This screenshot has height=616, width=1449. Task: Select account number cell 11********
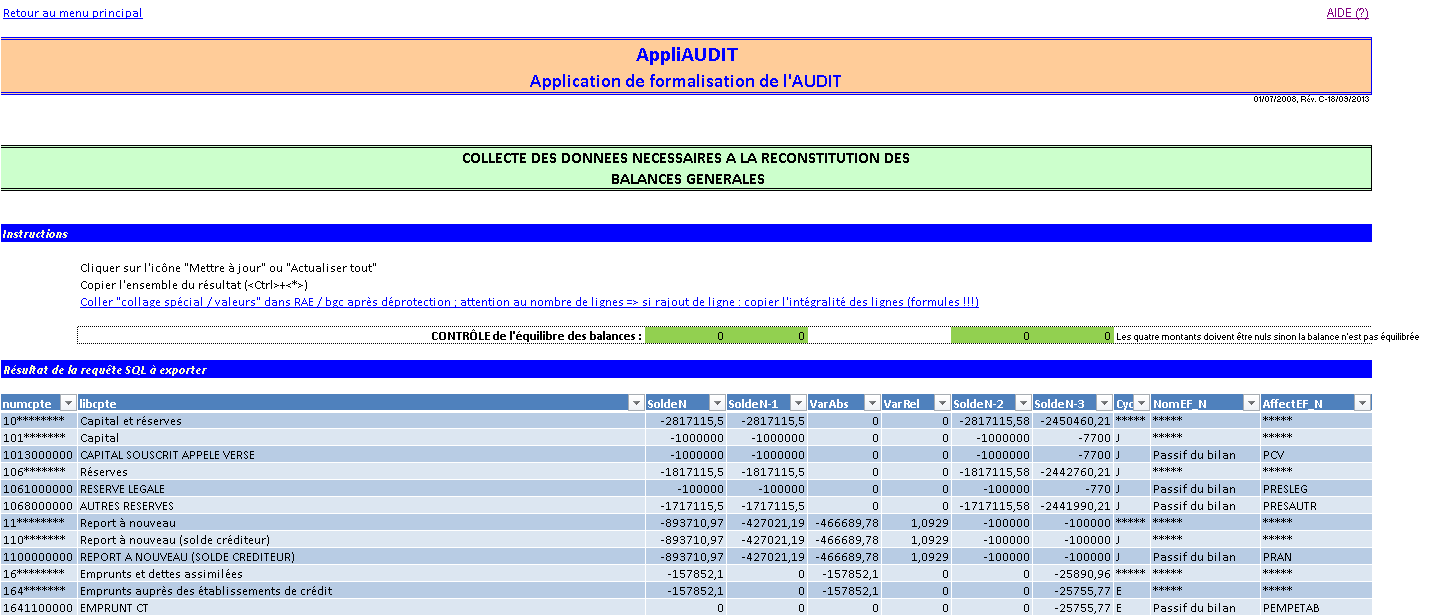pos(39,523)
